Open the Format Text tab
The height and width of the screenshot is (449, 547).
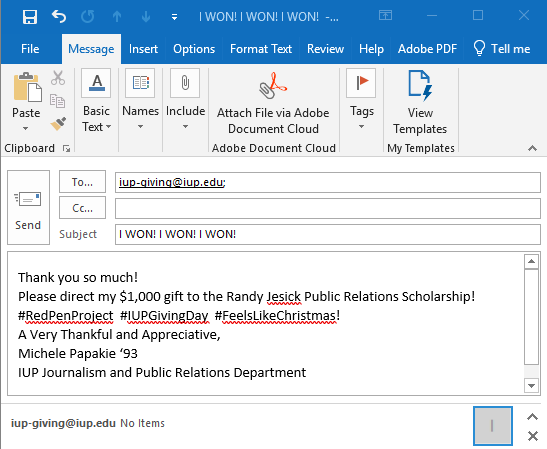pos(261,49)
